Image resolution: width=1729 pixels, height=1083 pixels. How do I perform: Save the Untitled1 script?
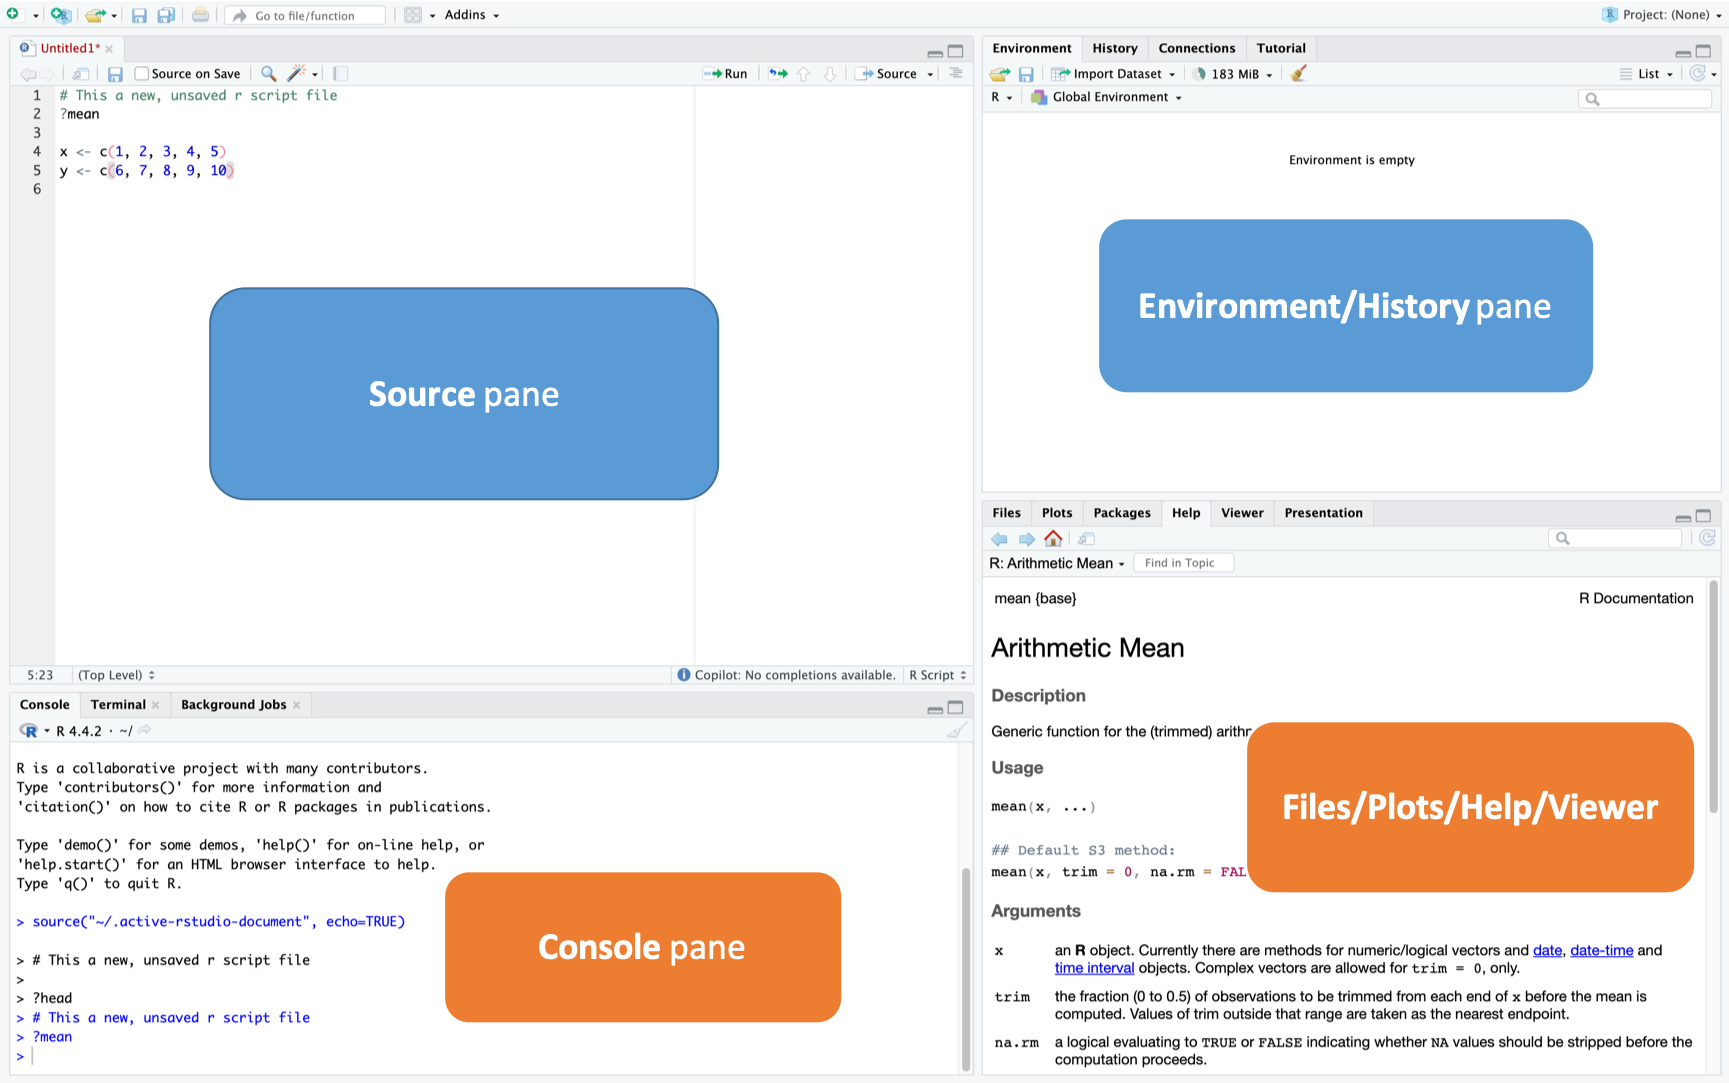[x=114, y=73]
